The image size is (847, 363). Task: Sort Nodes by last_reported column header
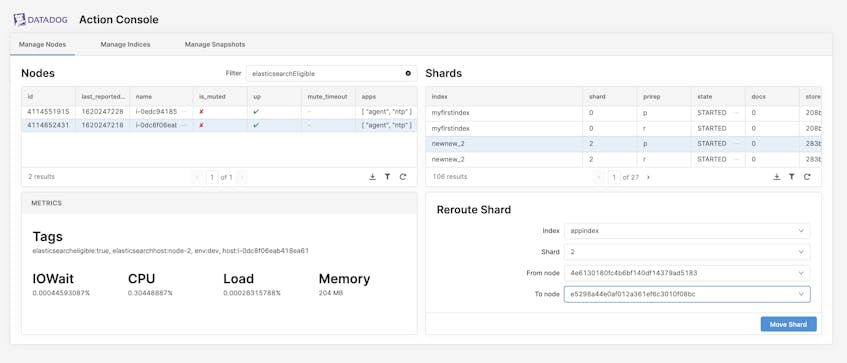pos(103,96)
